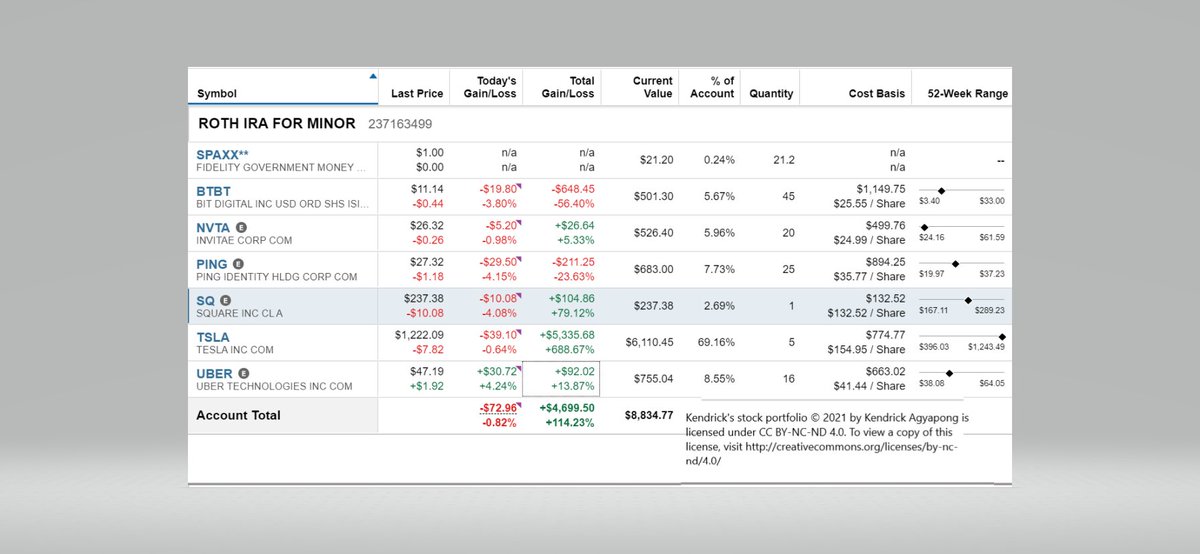Click Account Total gain +$4,699.50
Image resolution: width=1200 pixels, height=554 pixels.
pyautogui.click(x=566, y=408)
